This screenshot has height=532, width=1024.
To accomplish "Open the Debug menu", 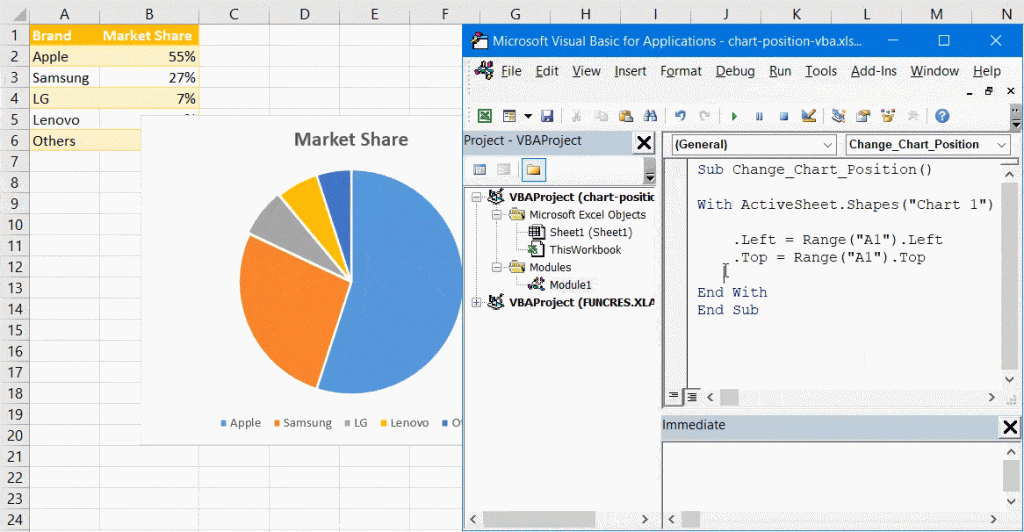I will pyautogui.click(x=735, y=71).
